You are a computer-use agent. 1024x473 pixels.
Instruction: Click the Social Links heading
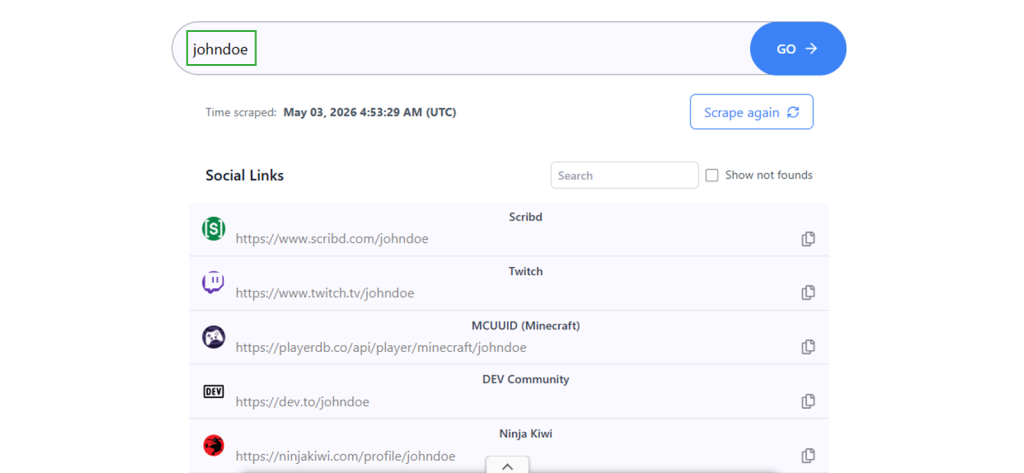tap(244, 175)
